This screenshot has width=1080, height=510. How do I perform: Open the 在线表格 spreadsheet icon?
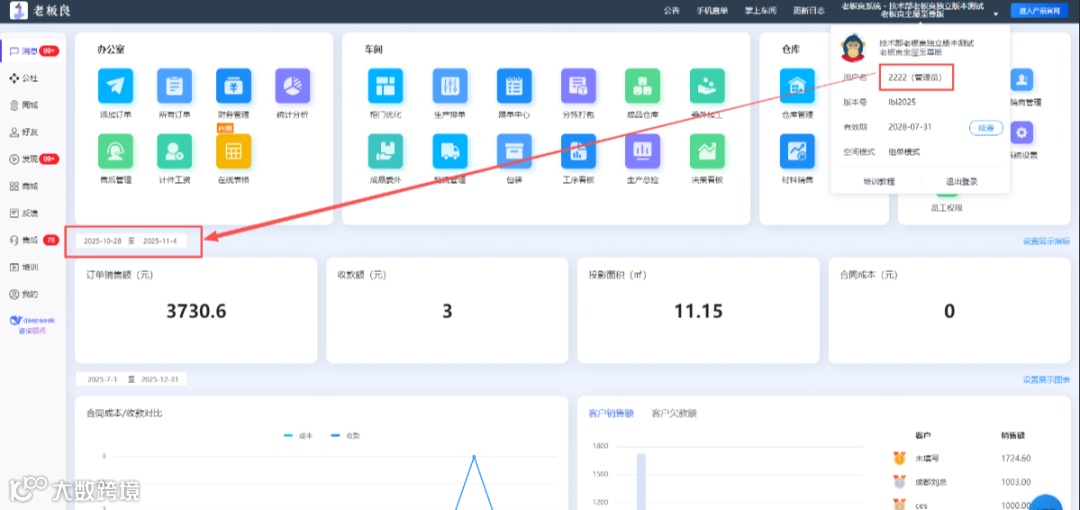tap(233, 152)
